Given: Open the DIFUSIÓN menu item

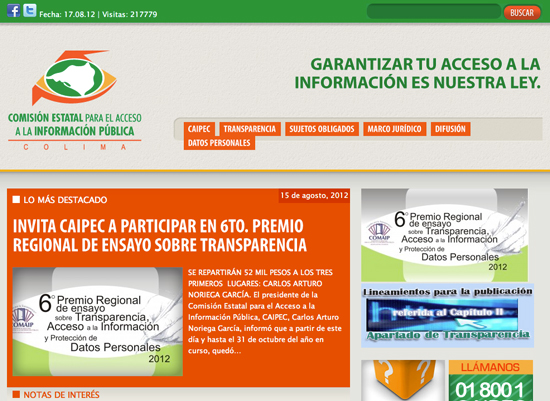Looking at the screenshot, I should [450, 129].
